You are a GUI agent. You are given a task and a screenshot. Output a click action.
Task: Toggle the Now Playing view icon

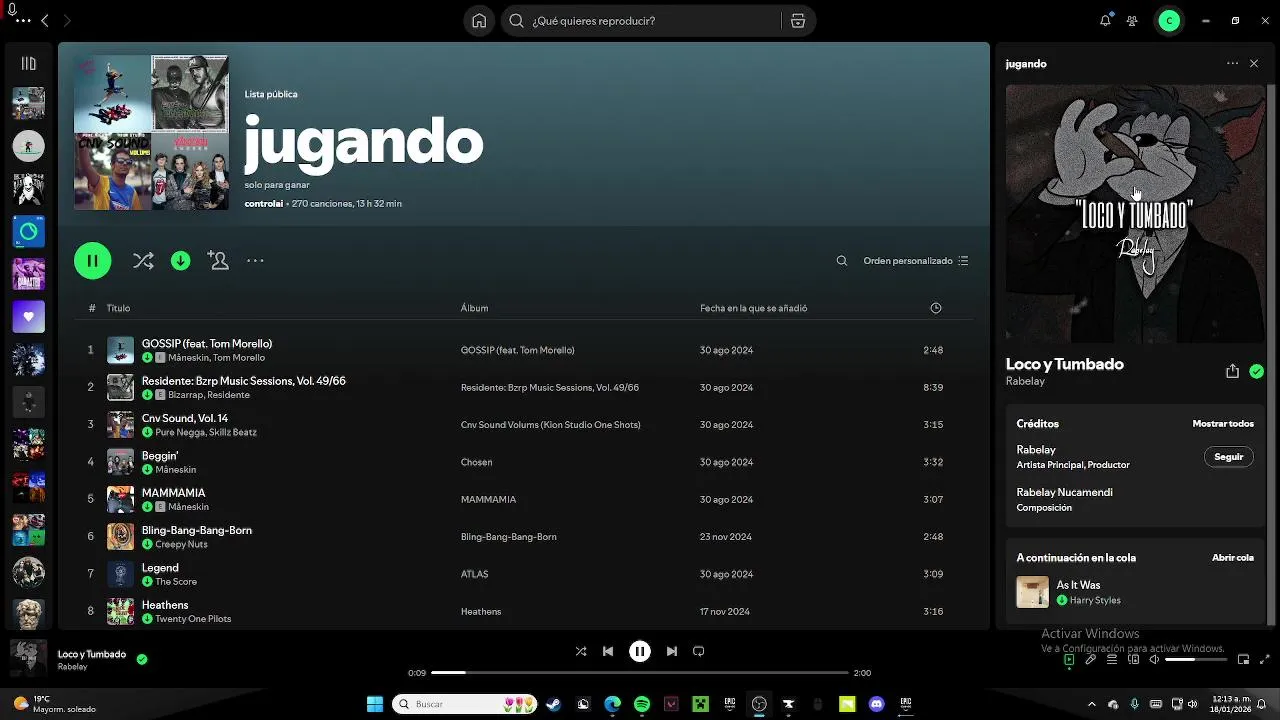(1069, 660)
